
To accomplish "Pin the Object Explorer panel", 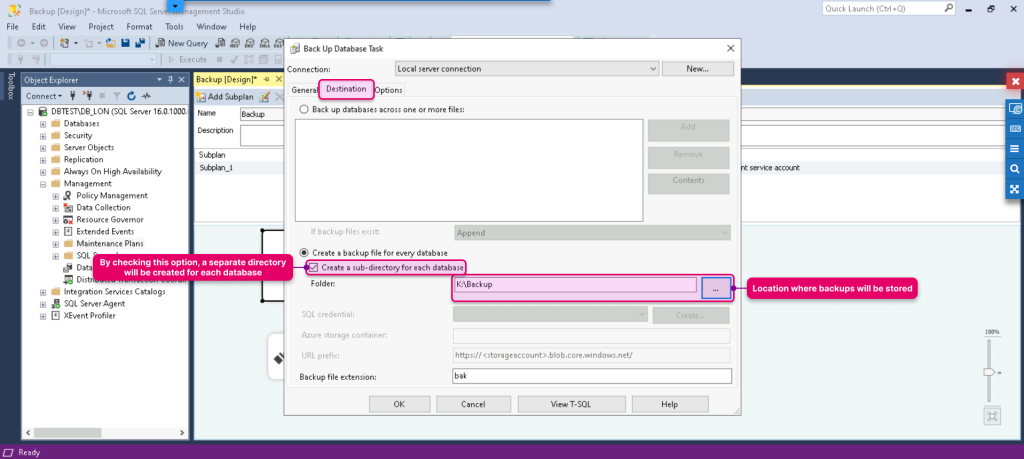I will pos(170,80).
